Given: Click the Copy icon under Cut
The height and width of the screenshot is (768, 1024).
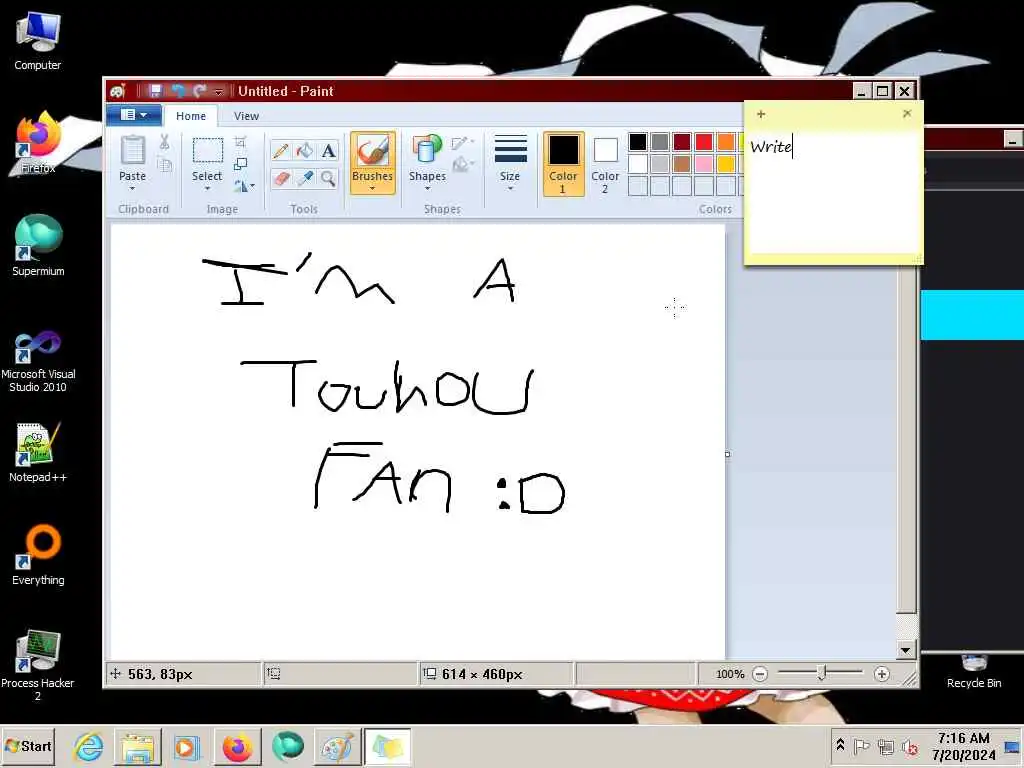Looking at the screenshot, I should point(165,165).
